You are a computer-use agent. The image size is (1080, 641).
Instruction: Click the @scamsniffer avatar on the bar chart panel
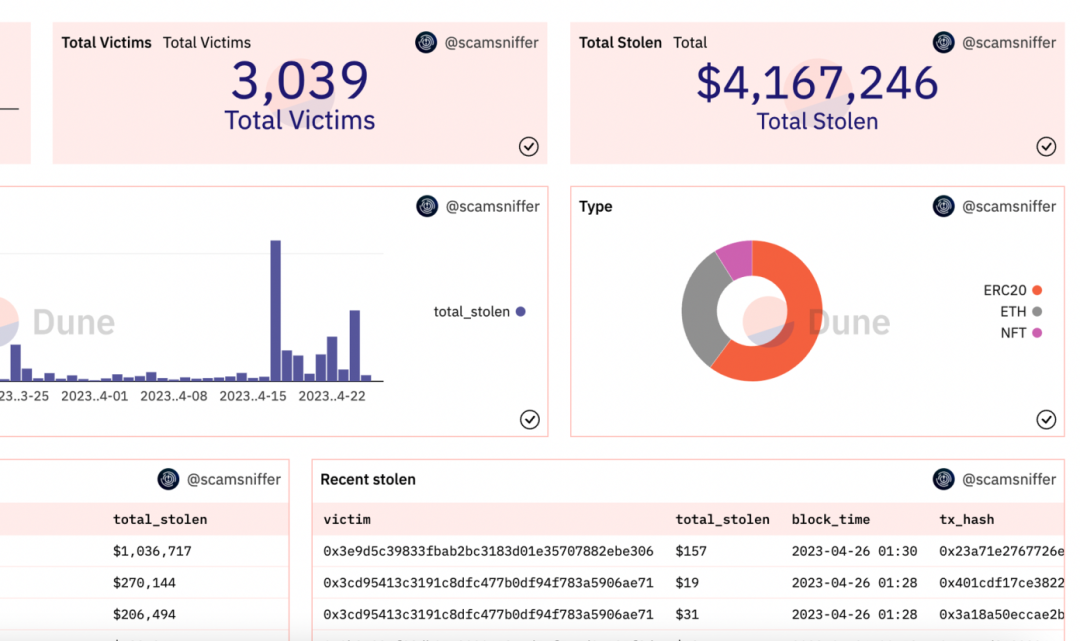click(x=426, y=206)
